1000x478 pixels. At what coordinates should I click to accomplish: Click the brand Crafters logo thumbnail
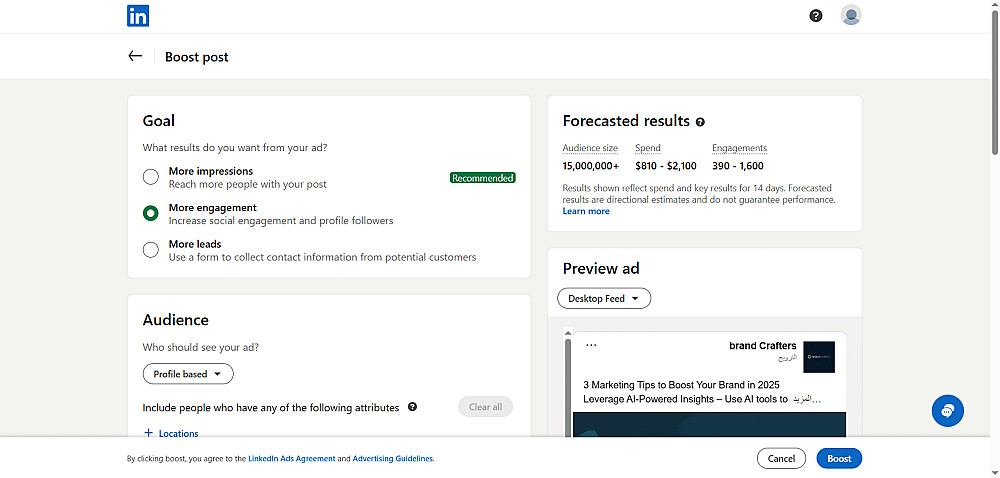[818, 357]
